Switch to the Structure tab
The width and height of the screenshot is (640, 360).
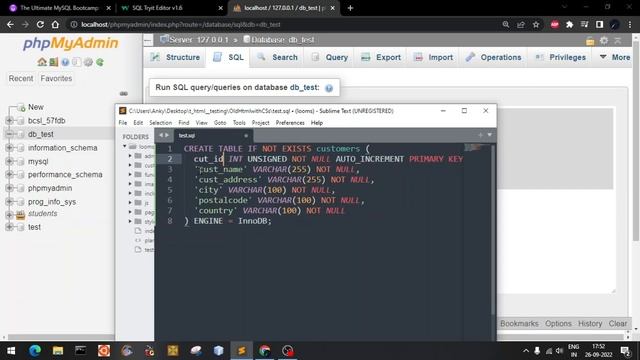tap(175, 58)
